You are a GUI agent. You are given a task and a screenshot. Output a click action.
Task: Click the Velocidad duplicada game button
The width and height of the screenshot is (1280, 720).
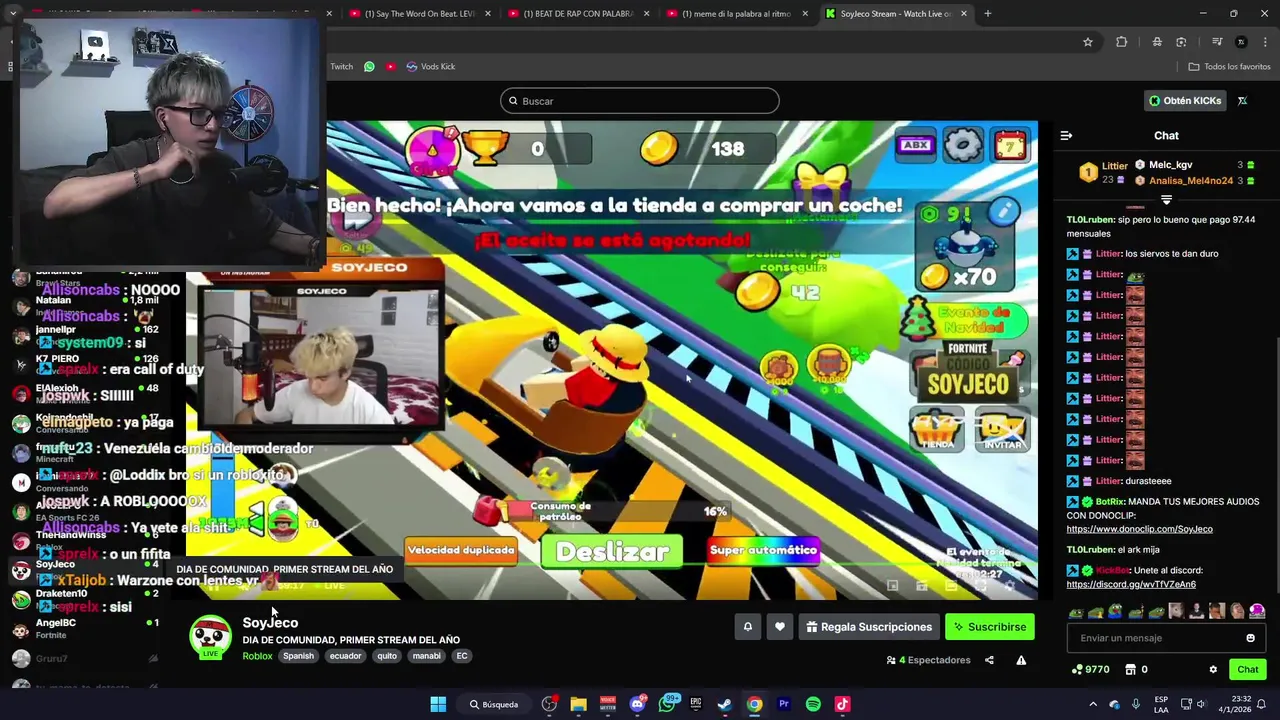tap(461, 550)
